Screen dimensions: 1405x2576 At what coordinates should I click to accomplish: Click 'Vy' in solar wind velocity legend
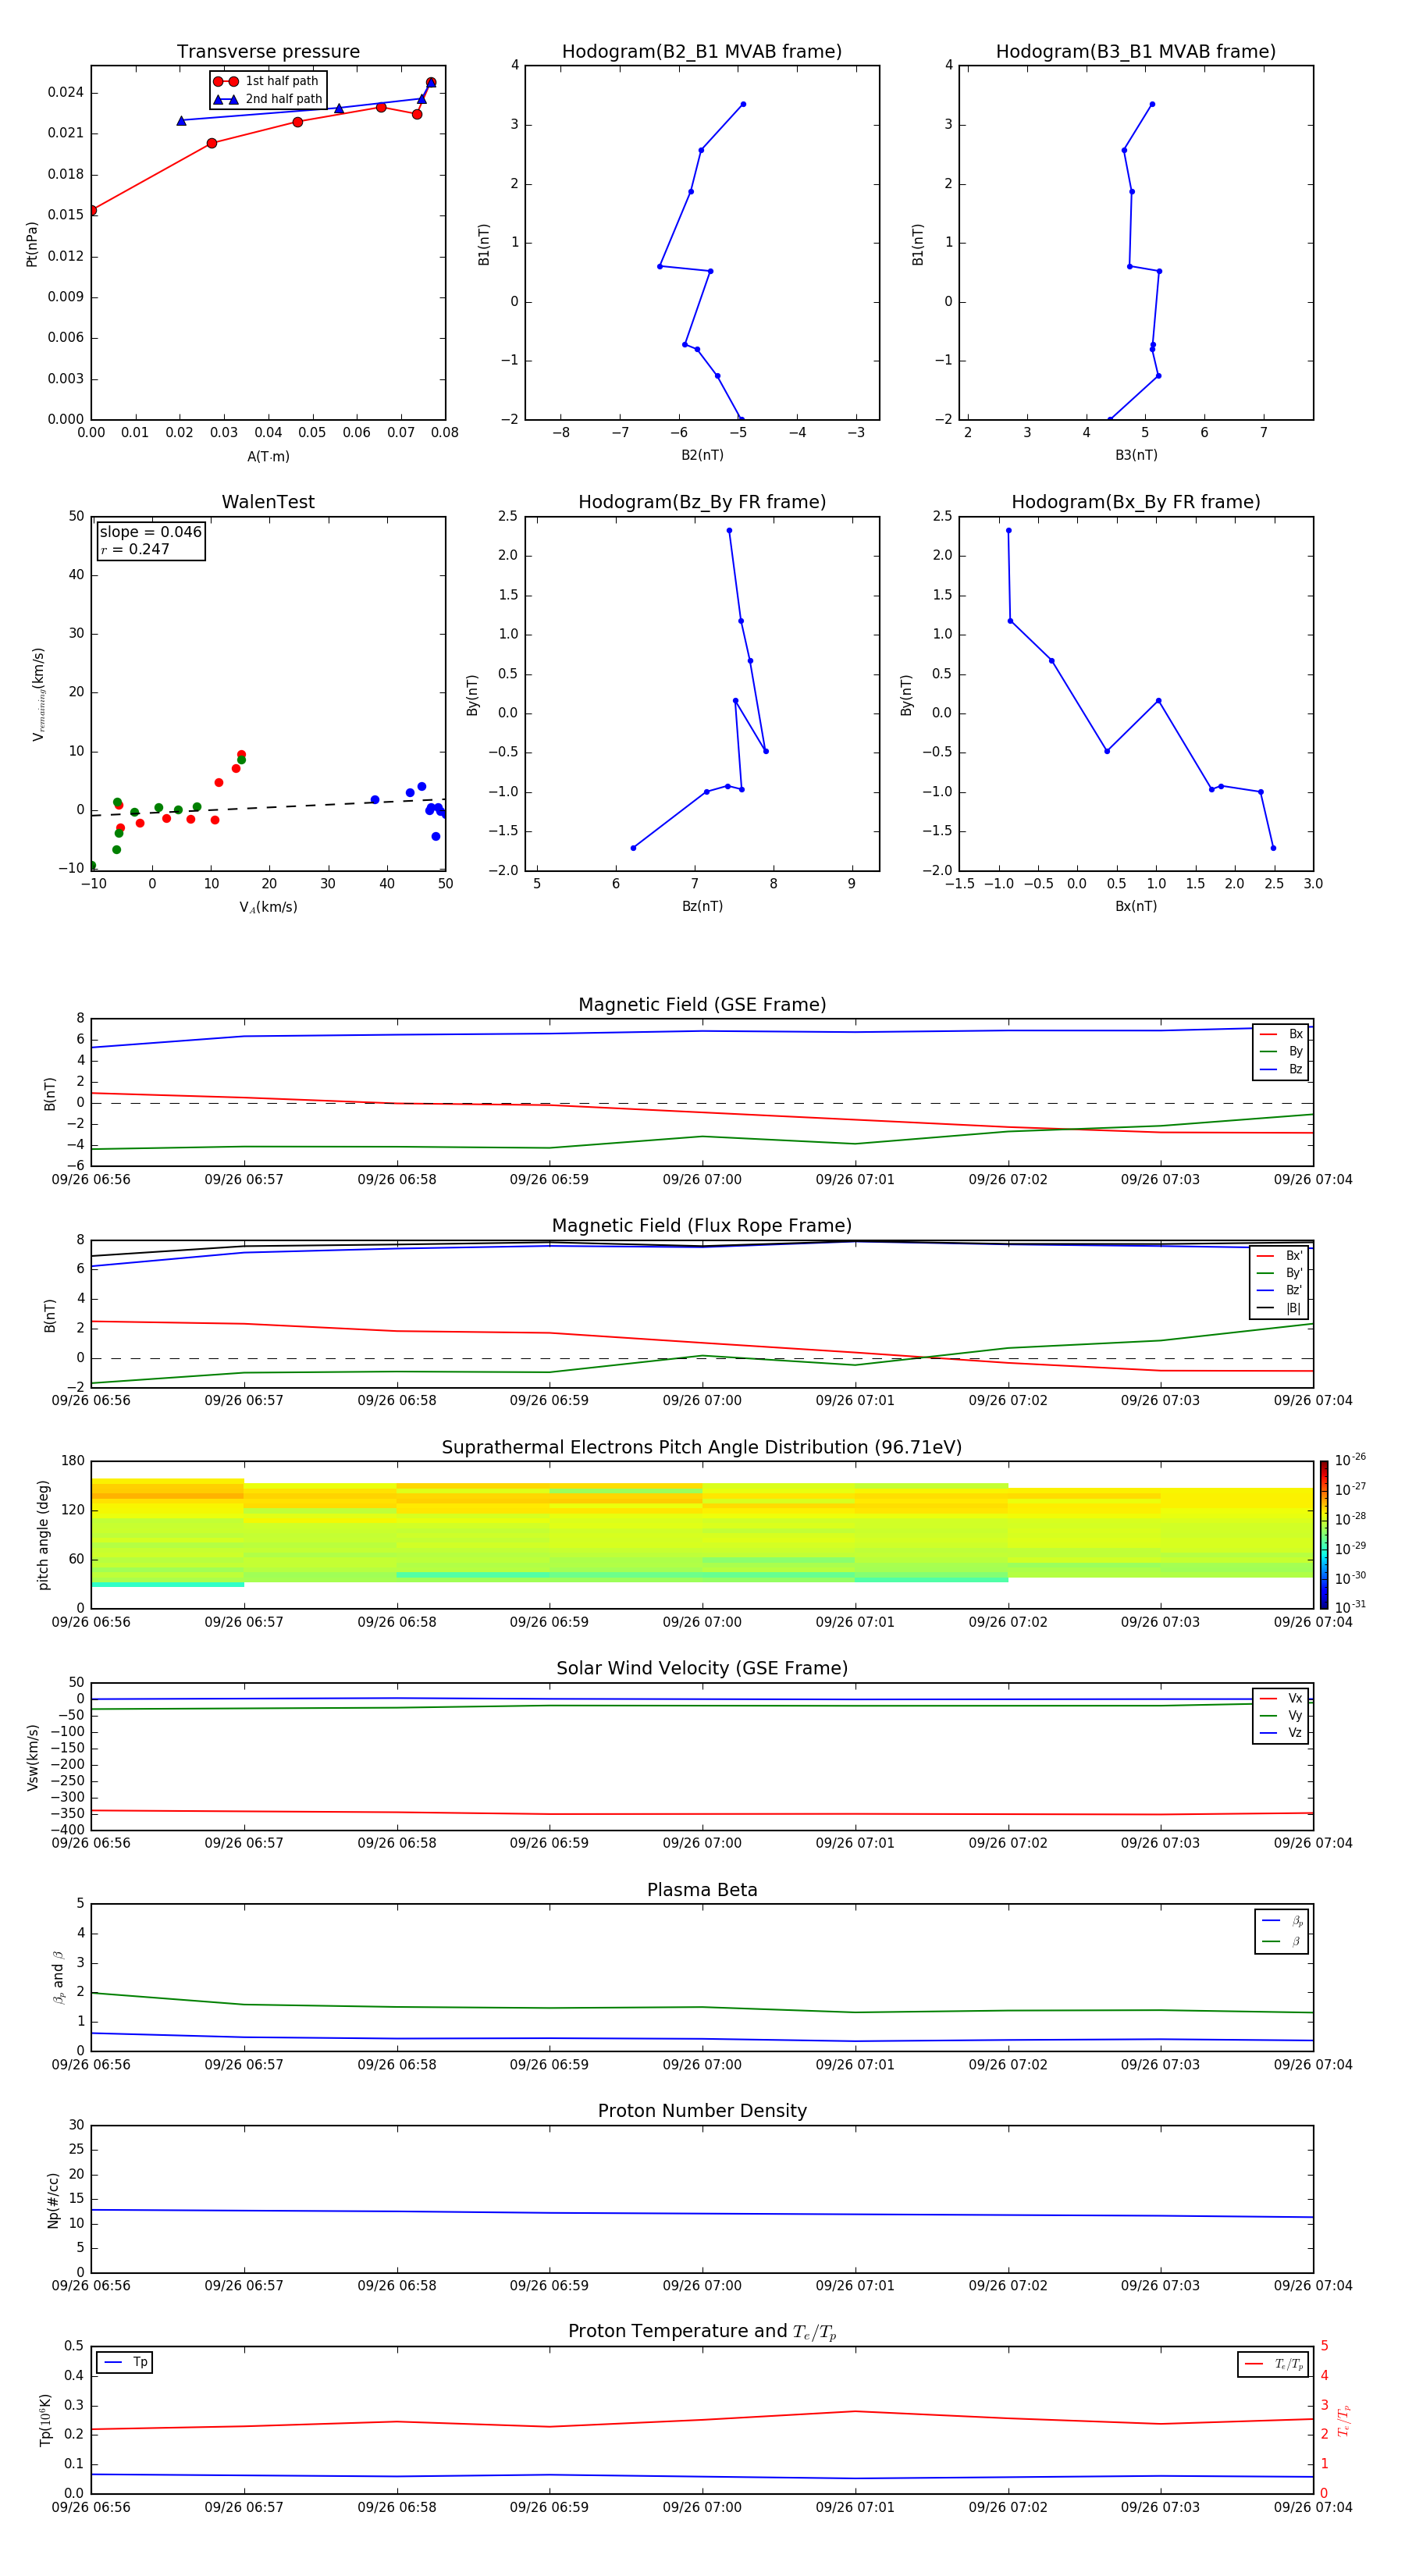1281,1715
